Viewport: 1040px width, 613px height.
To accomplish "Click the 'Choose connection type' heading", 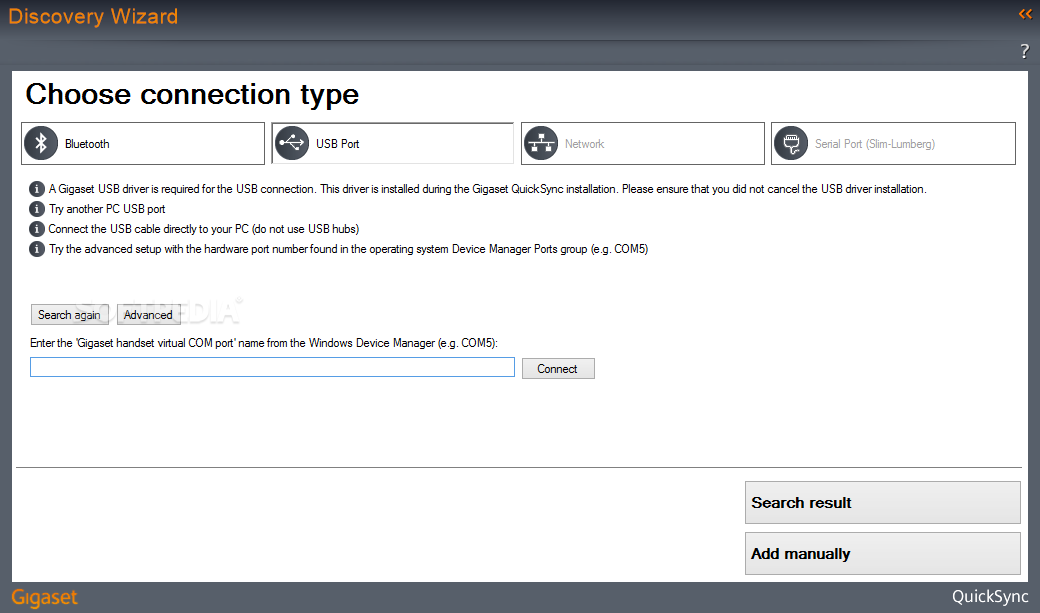I will tap(192, 94).
